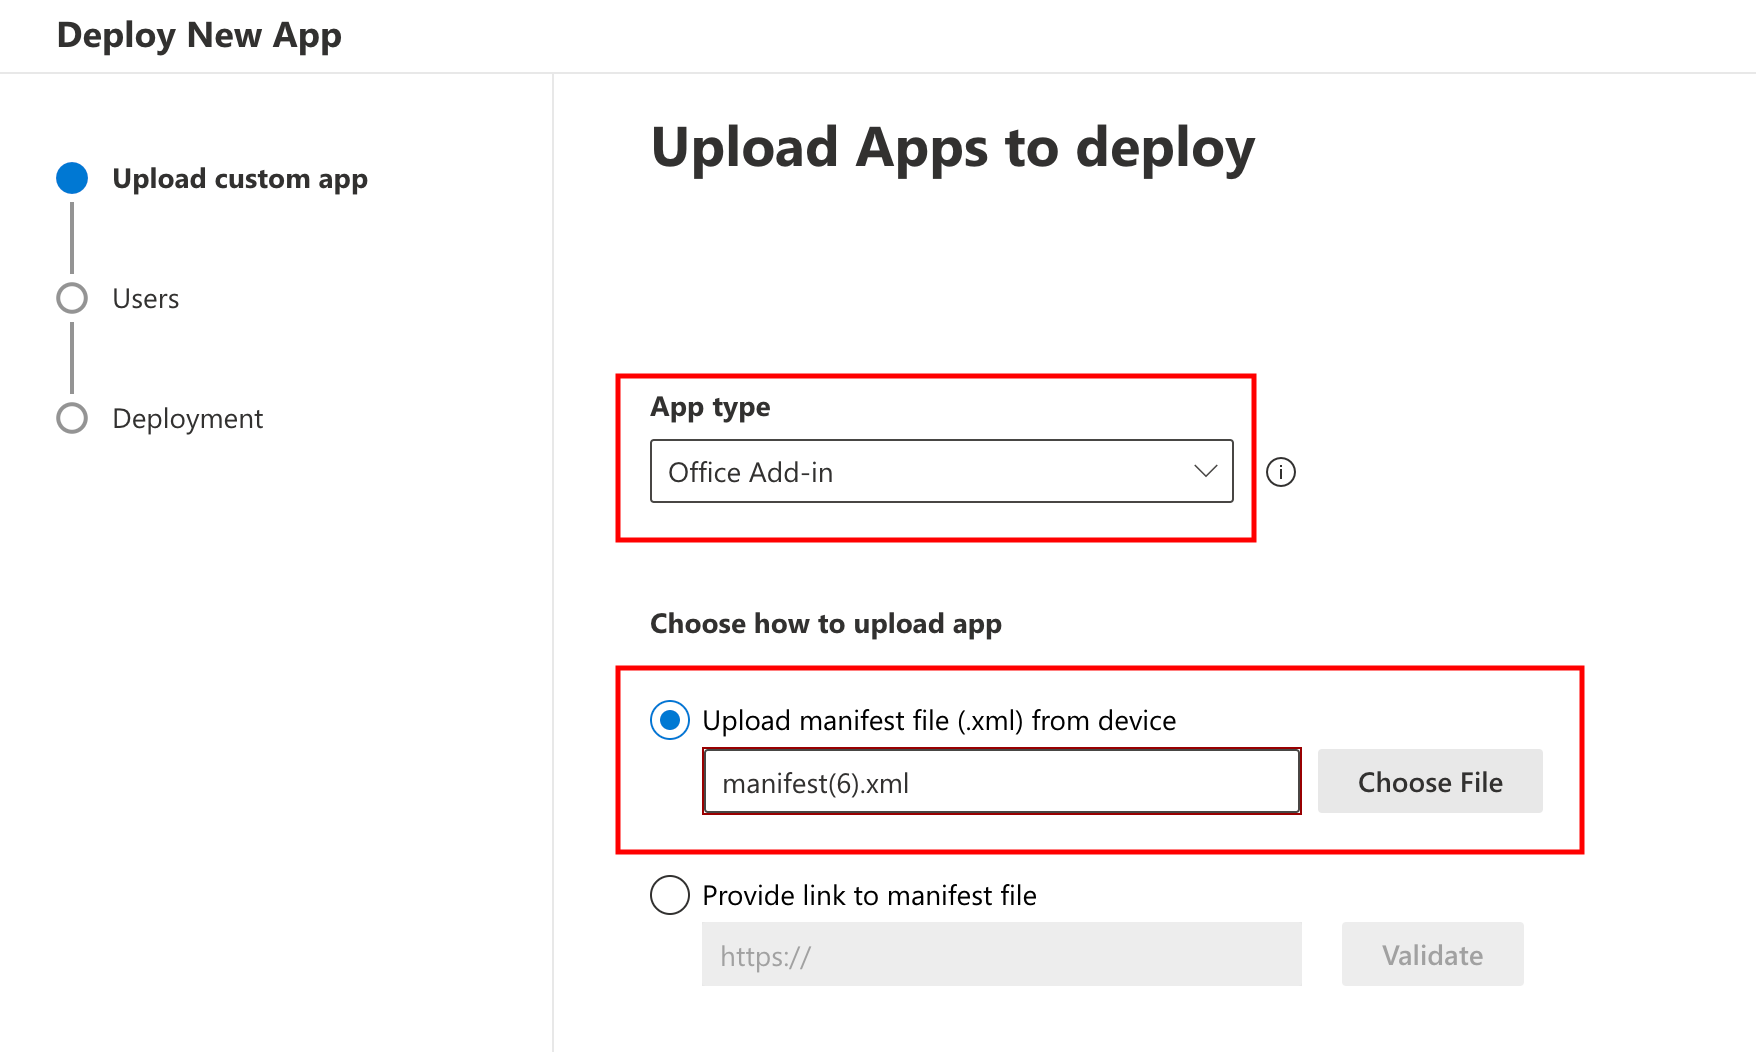Click the https:// link input box

pyautogui.click(x=1000, y=955)
